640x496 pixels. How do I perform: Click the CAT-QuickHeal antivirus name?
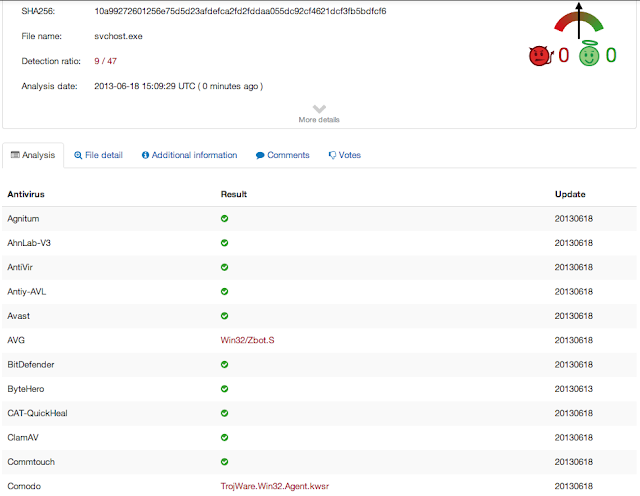37,413
